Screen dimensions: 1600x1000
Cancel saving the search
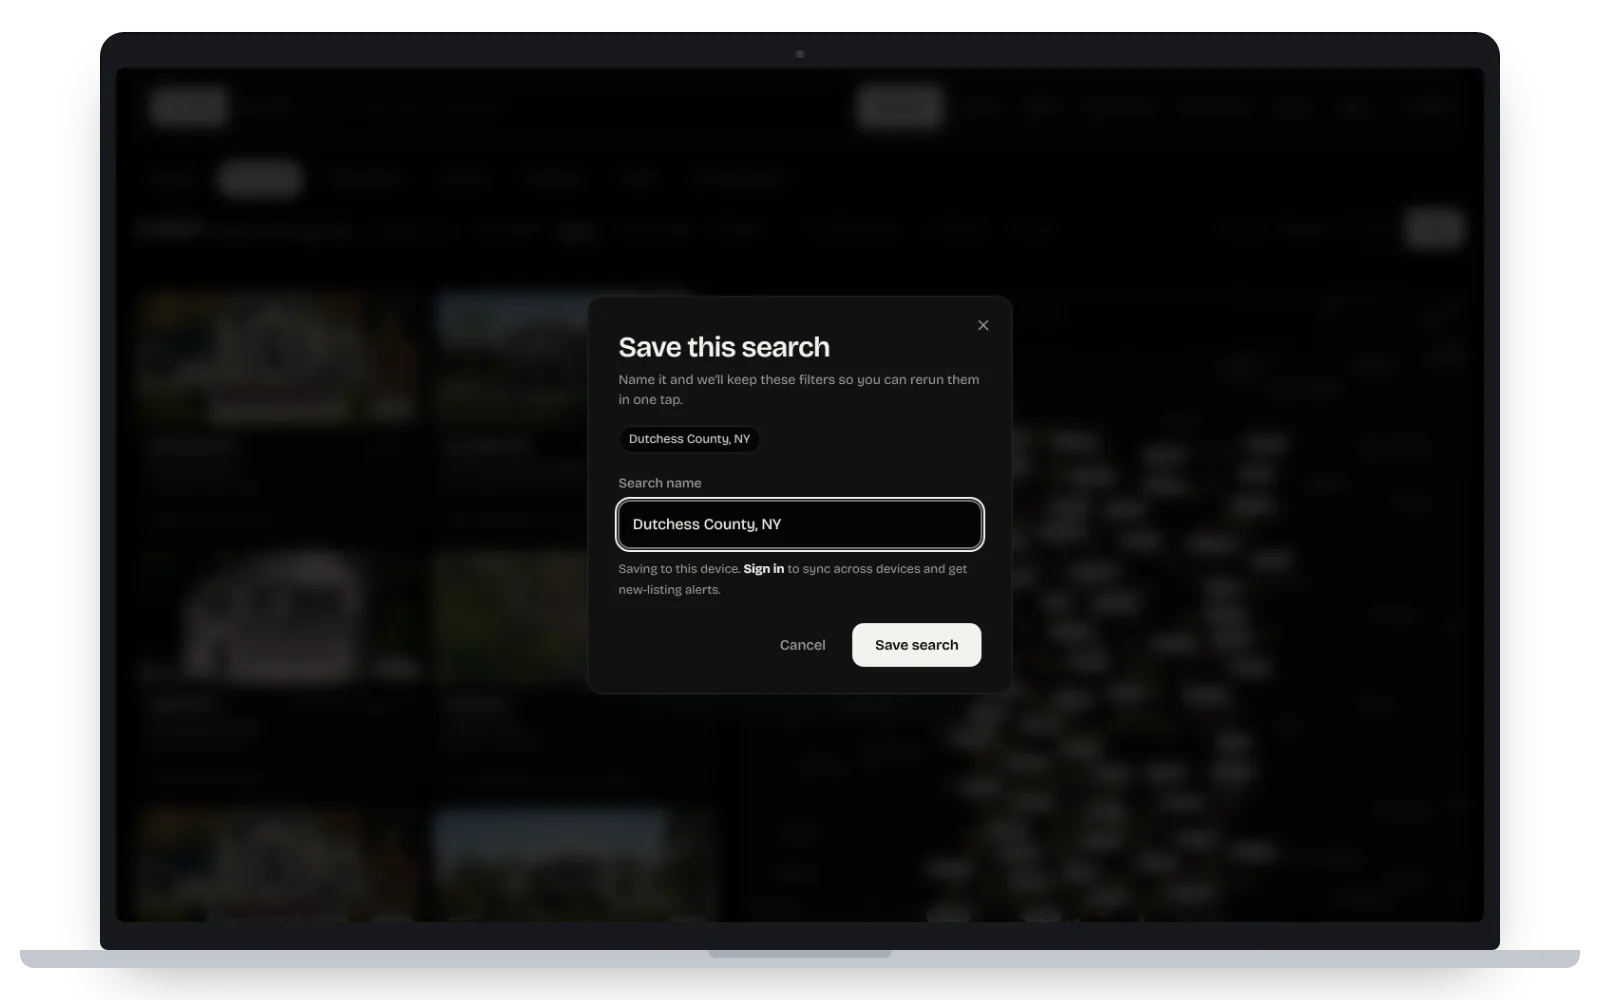pyautogui.click(x=802, y=645)
